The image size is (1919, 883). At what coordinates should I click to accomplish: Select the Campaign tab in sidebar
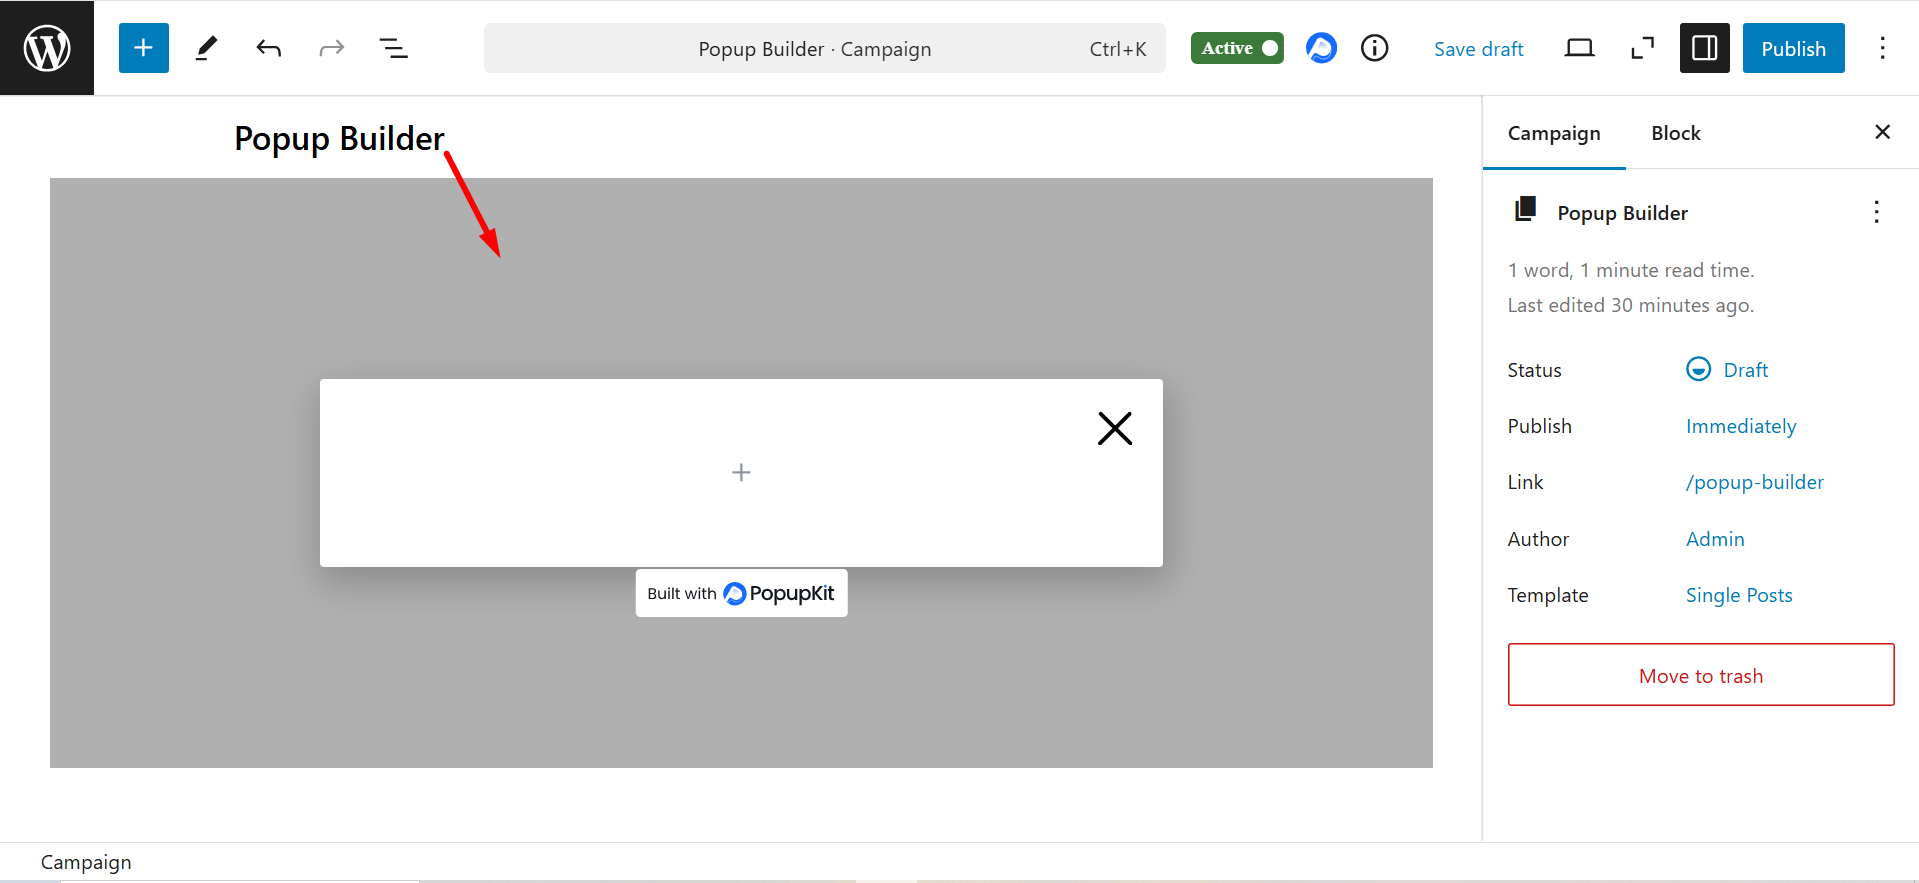click(1553, 133)
